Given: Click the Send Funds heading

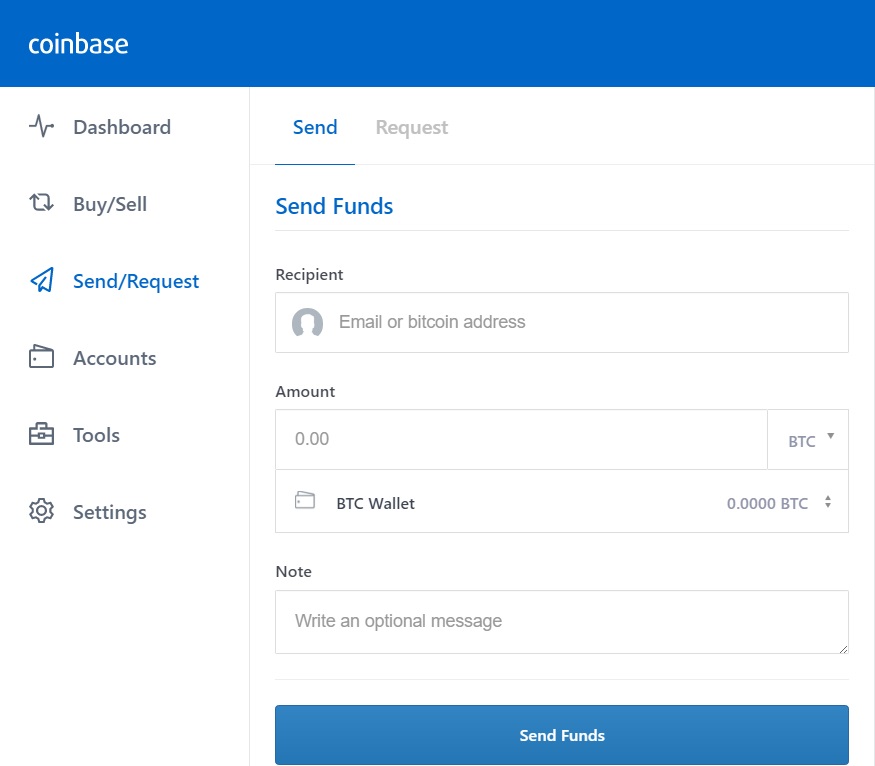Looking at the screenshot, I should pyautogui.click(x=334, y=206).
